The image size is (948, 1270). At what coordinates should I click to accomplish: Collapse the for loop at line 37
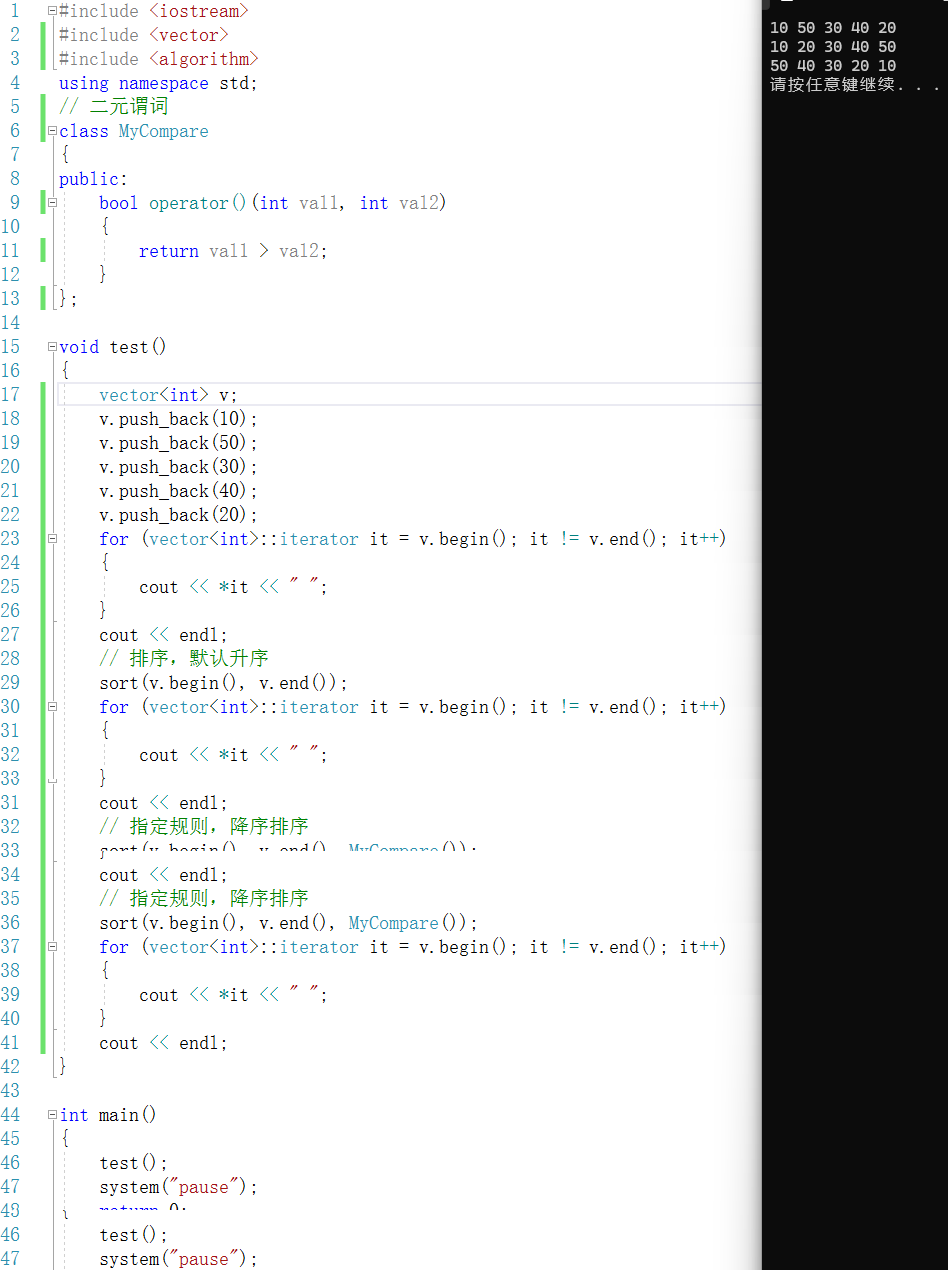point(52,947)
